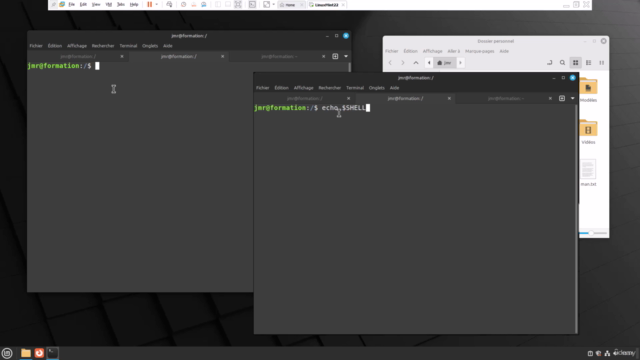The width and height of the screenshot is (640, 360).
Task: Open the Modèles folder
Action: (x=588, y=90)
